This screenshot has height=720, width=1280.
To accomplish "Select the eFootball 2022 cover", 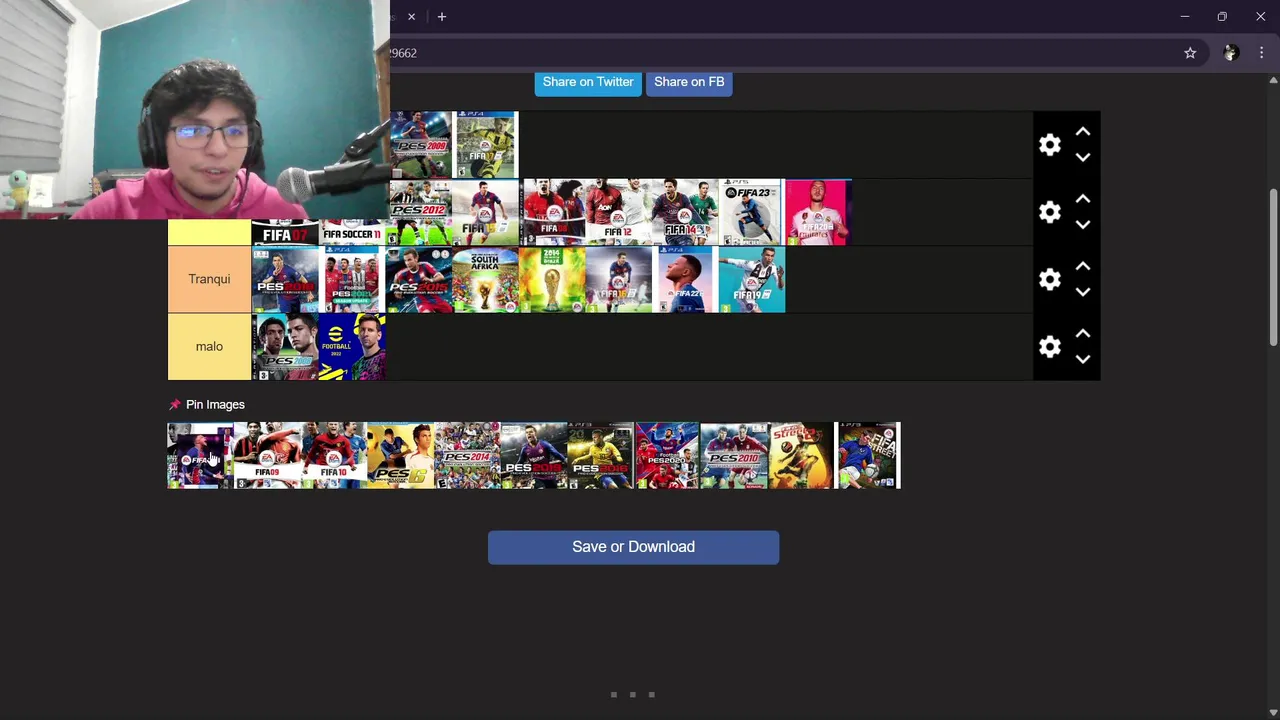I will (x=352, y=346).
